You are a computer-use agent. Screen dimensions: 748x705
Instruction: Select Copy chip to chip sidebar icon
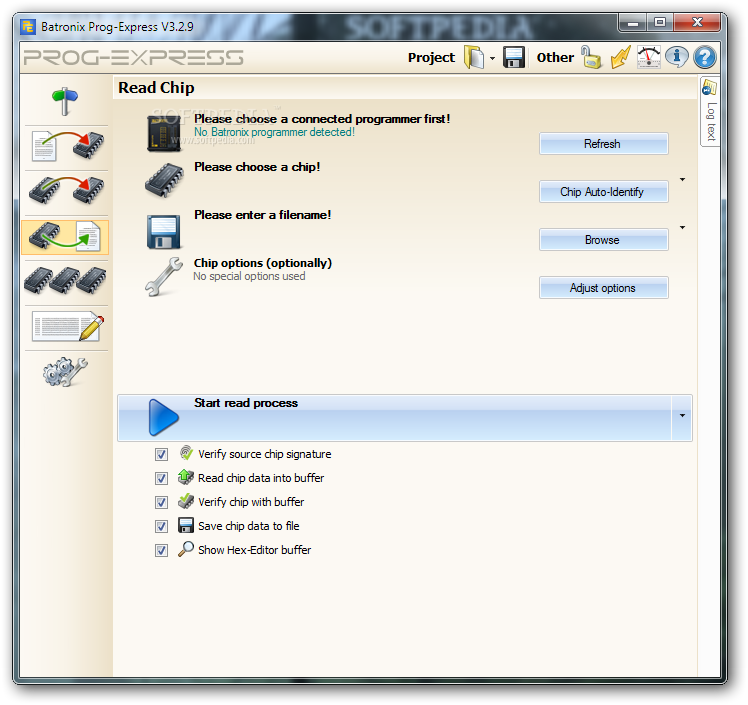pos(66,191)
